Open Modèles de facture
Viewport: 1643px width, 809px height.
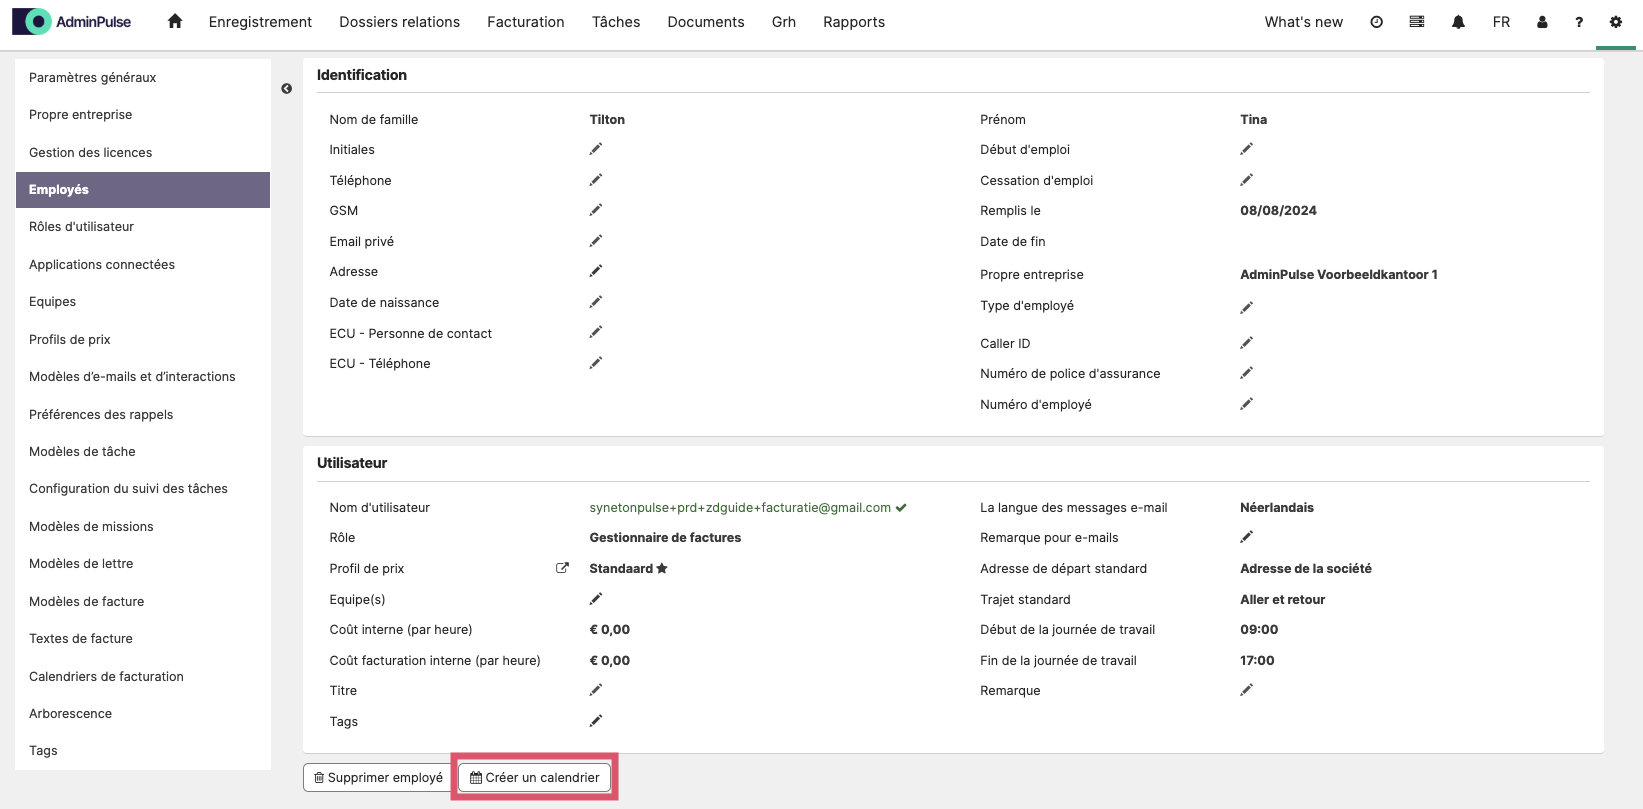(x=143, y=601)
